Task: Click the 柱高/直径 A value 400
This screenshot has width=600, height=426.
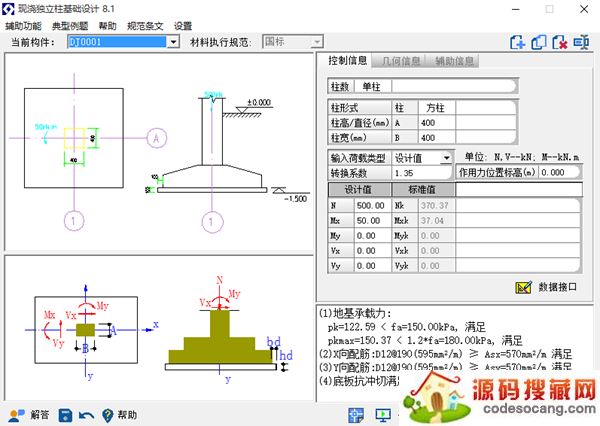Action: pos(436,123)
